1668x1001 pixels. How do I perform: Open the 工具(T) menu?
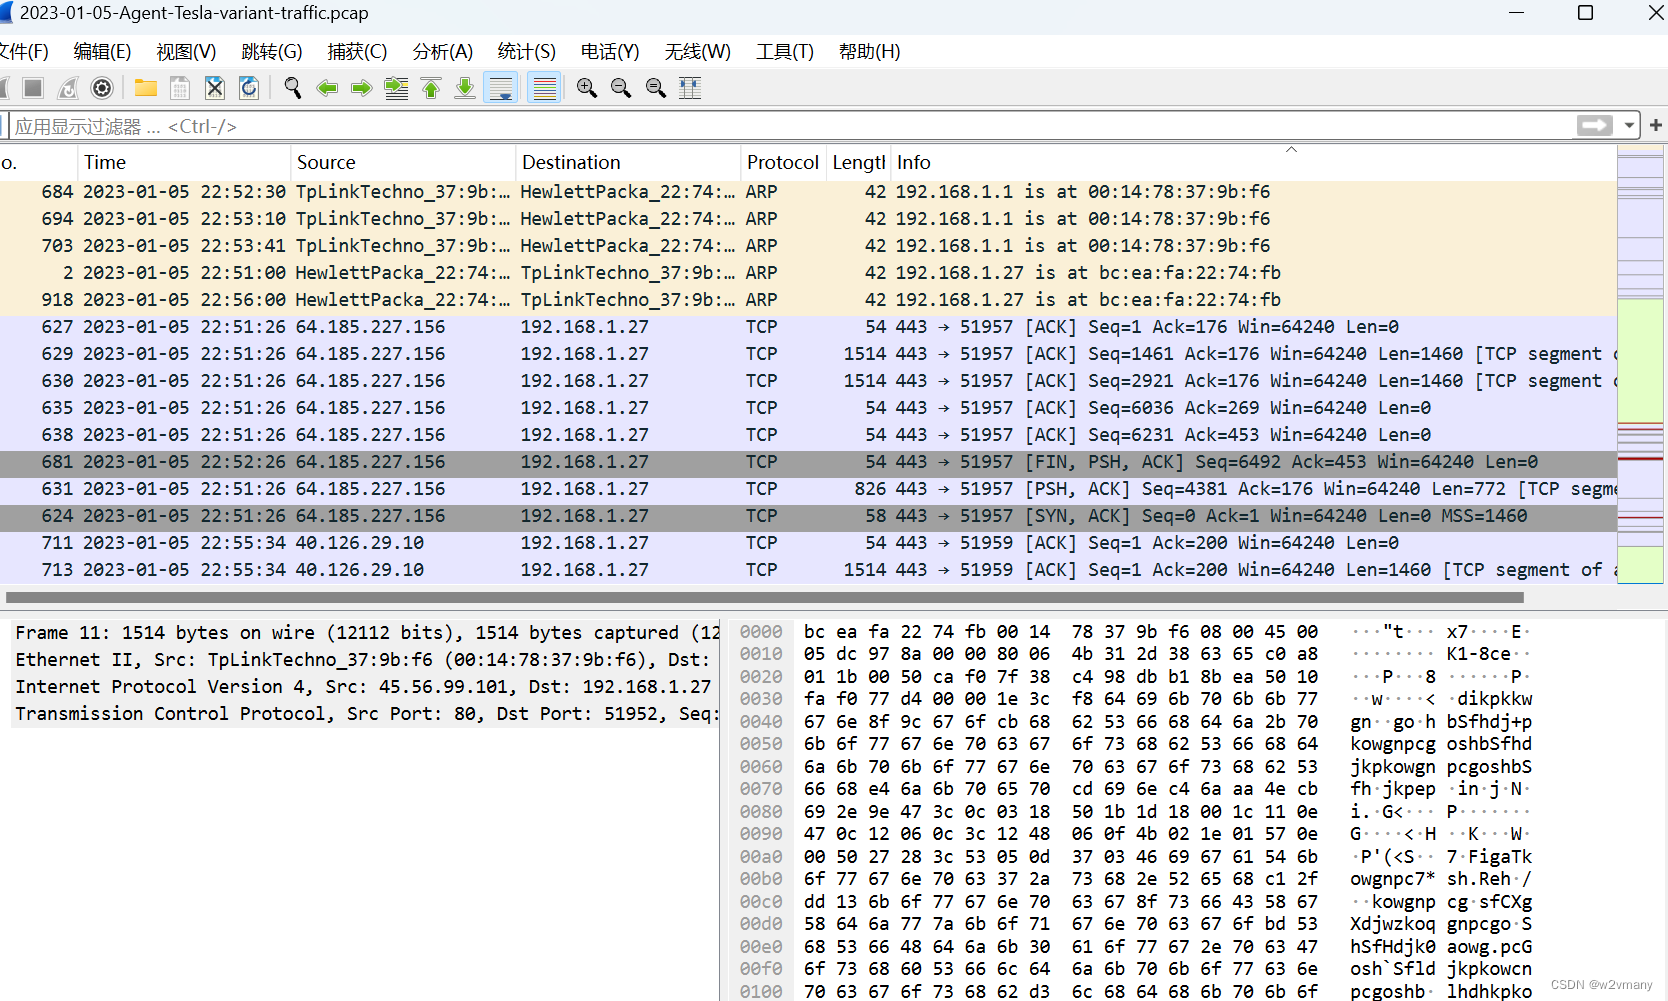pos(785,51)
